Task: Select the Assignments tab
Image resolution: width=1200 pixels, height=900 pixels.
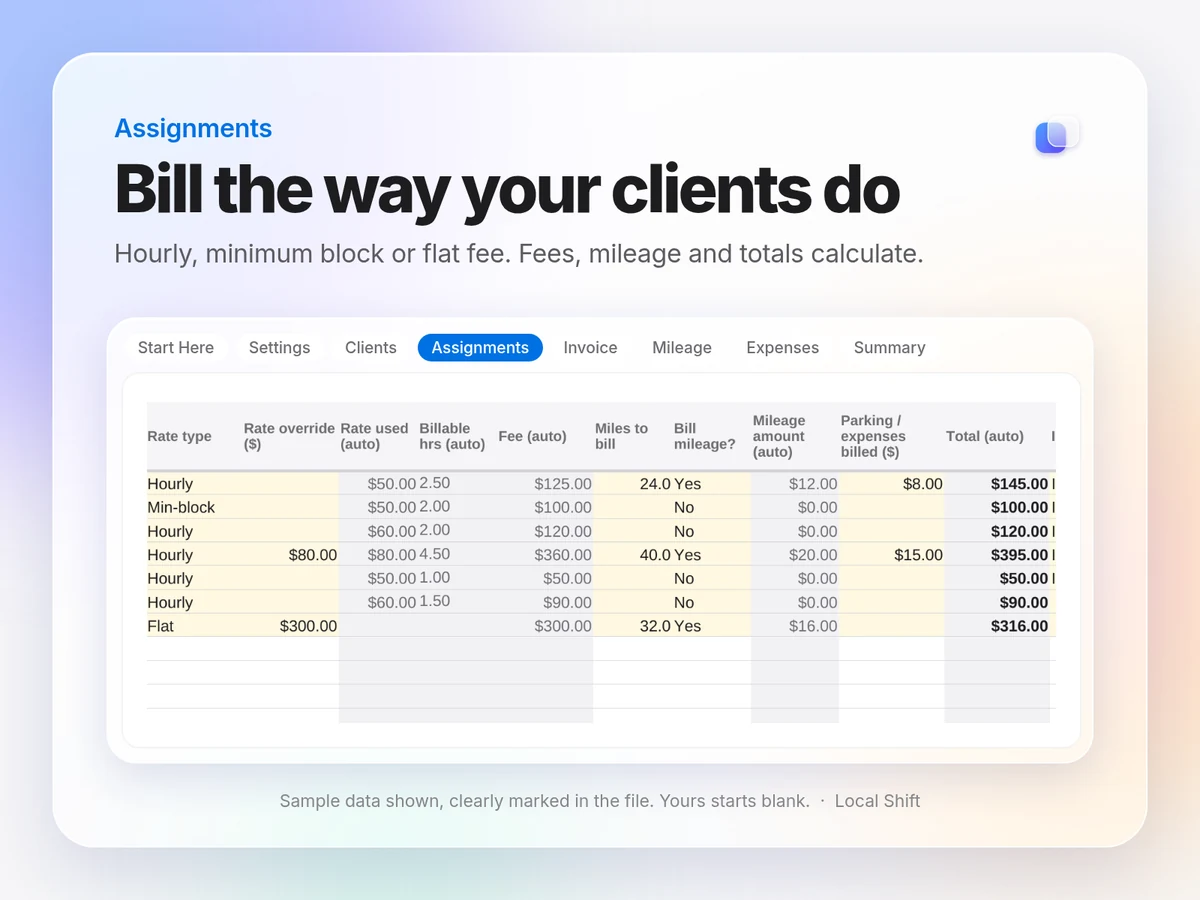Action: (480, 348)
